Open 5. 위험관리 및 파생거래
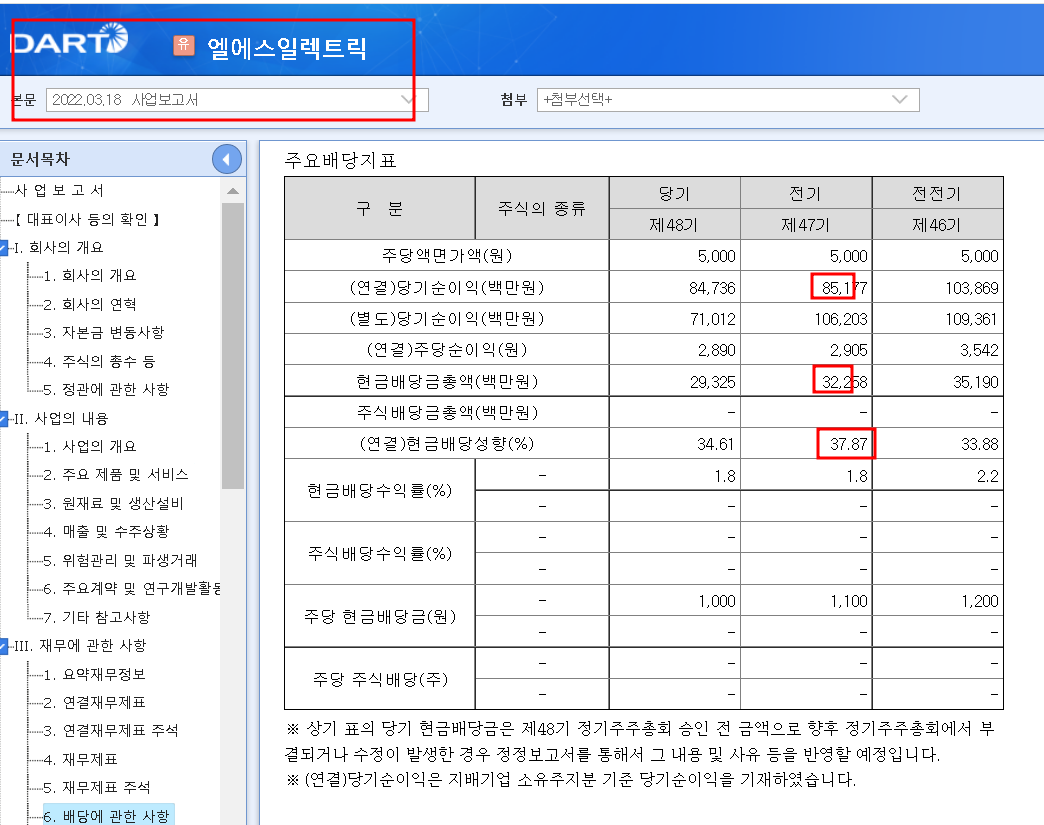Screen dimensions: 1044x825 (x=121, y=561)
